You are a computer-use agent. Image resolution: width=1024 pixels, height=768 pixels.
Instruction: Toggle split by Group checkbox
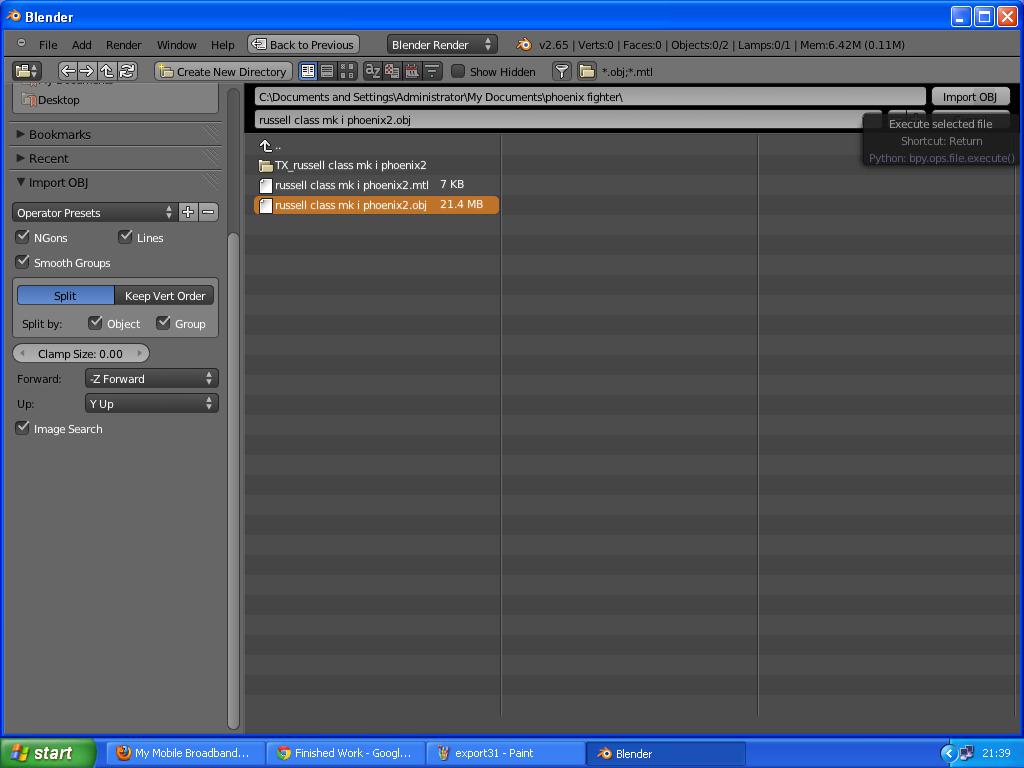click(x=163, y=323)
